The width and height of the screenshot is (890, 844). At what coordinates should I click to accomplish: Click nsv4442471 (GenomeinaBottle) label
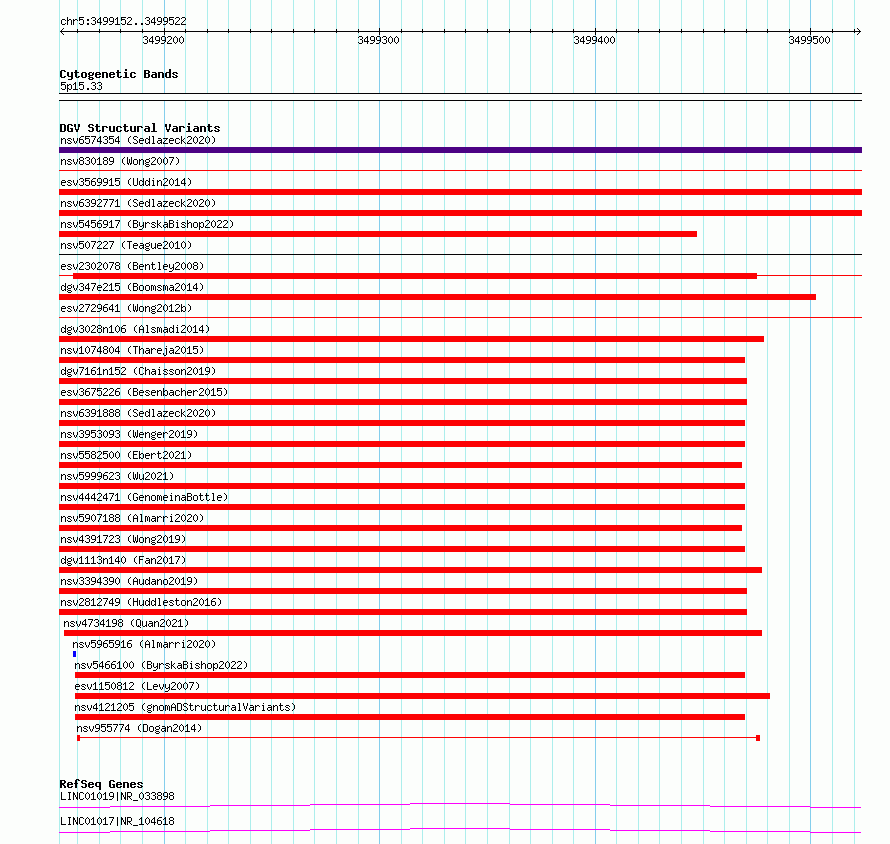[x=144, y=497]
